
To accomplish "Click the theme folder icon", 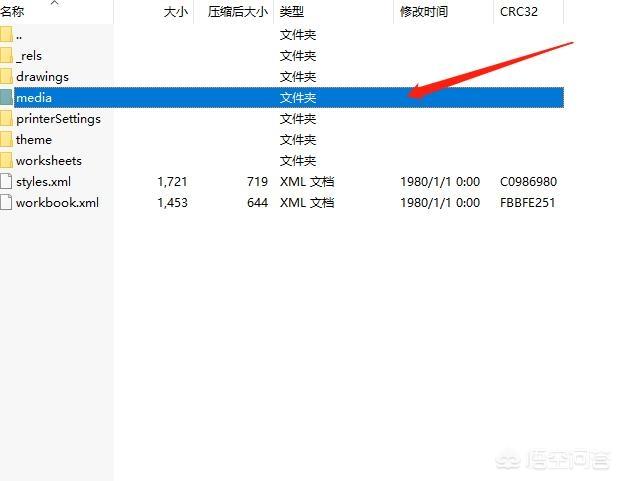I will (6, 140).
